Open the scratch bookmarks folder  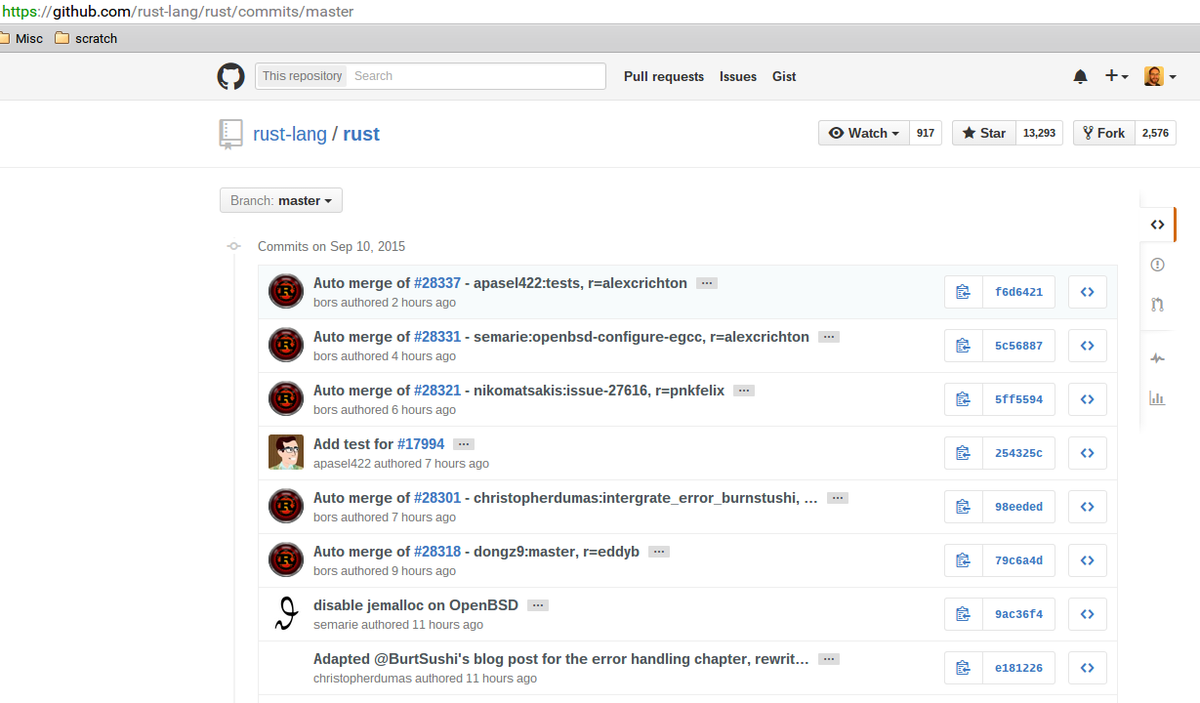(x=86, y=38)
